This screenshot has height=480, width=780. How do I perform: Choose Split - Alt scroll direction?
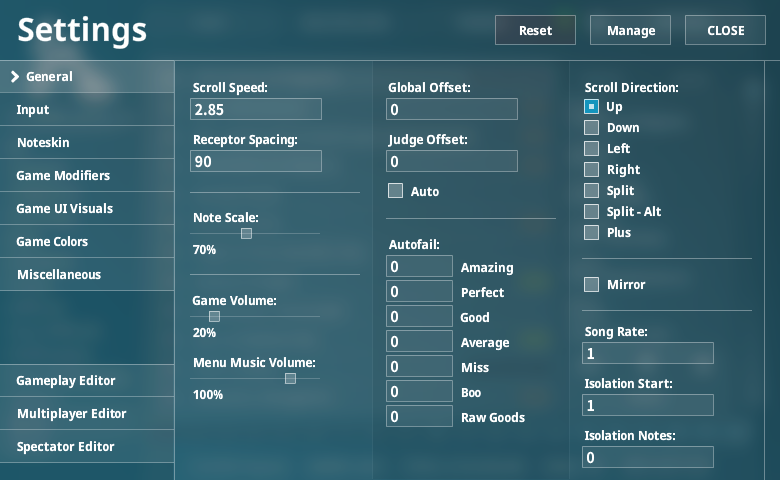pos(592,211)
